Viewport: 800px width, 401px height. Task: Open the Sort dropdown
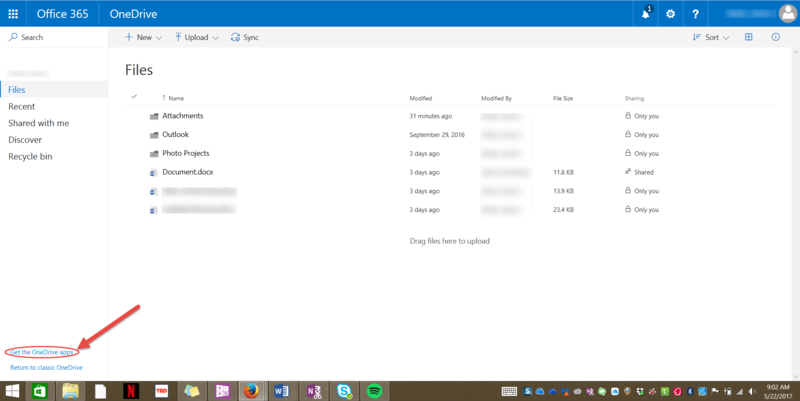pos(710,37)
